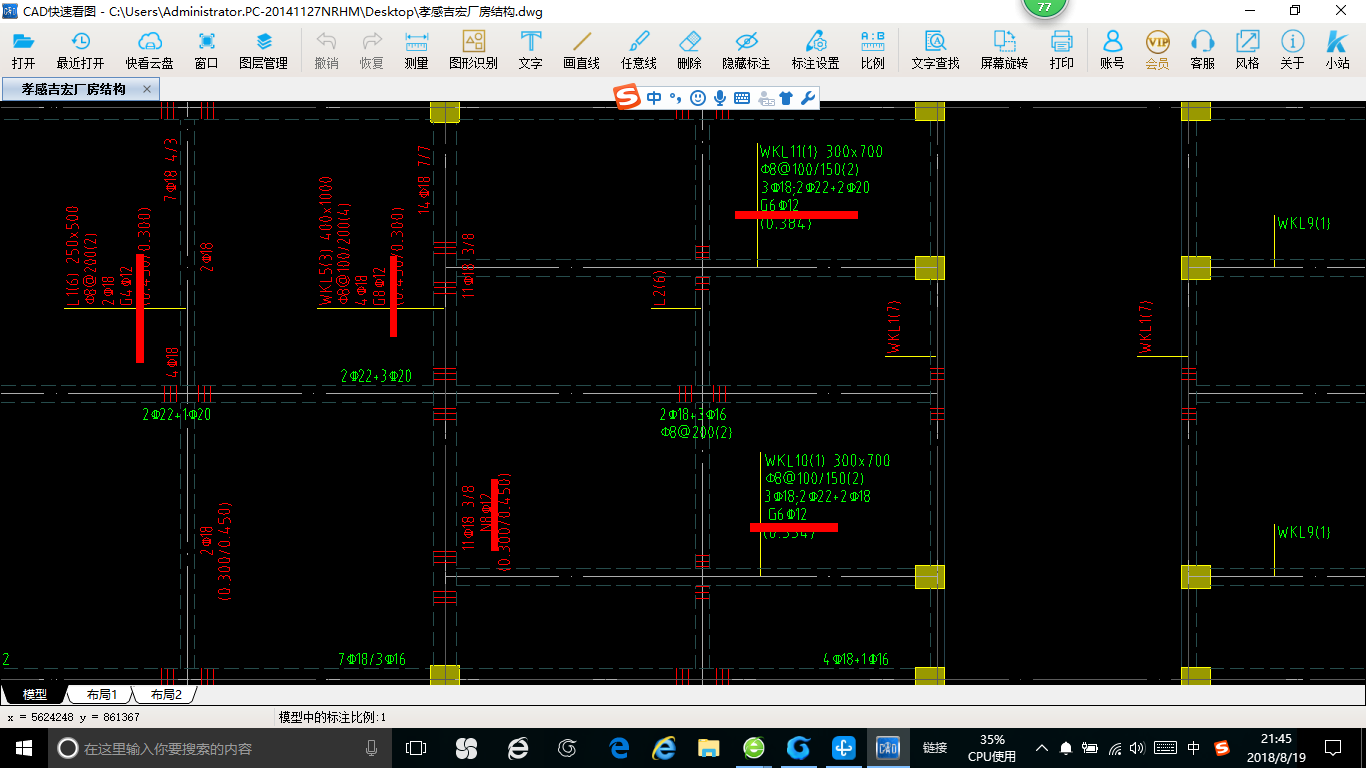Open the 小站 K station
This screenshot has height=768, width=1366.
(x=1337, y=50)
